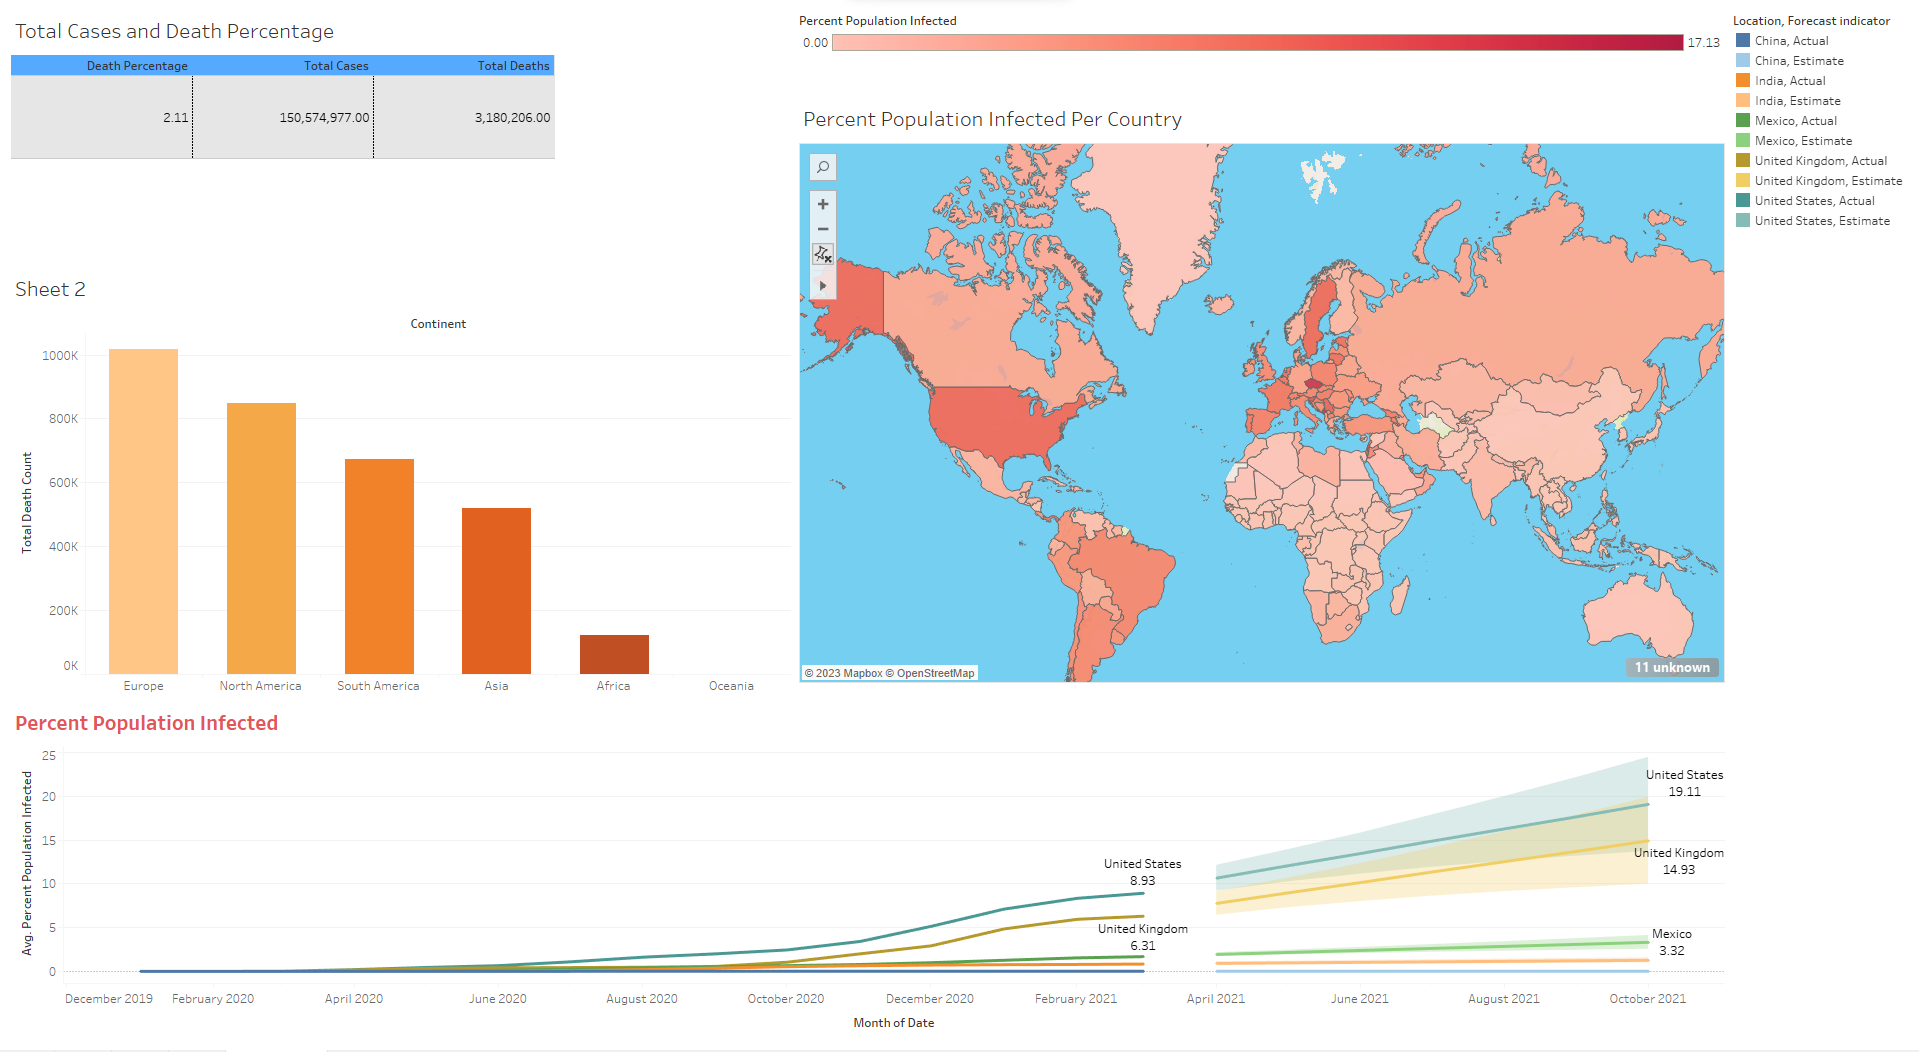
Task: Zoom out on the map
Action: [823, 229]
